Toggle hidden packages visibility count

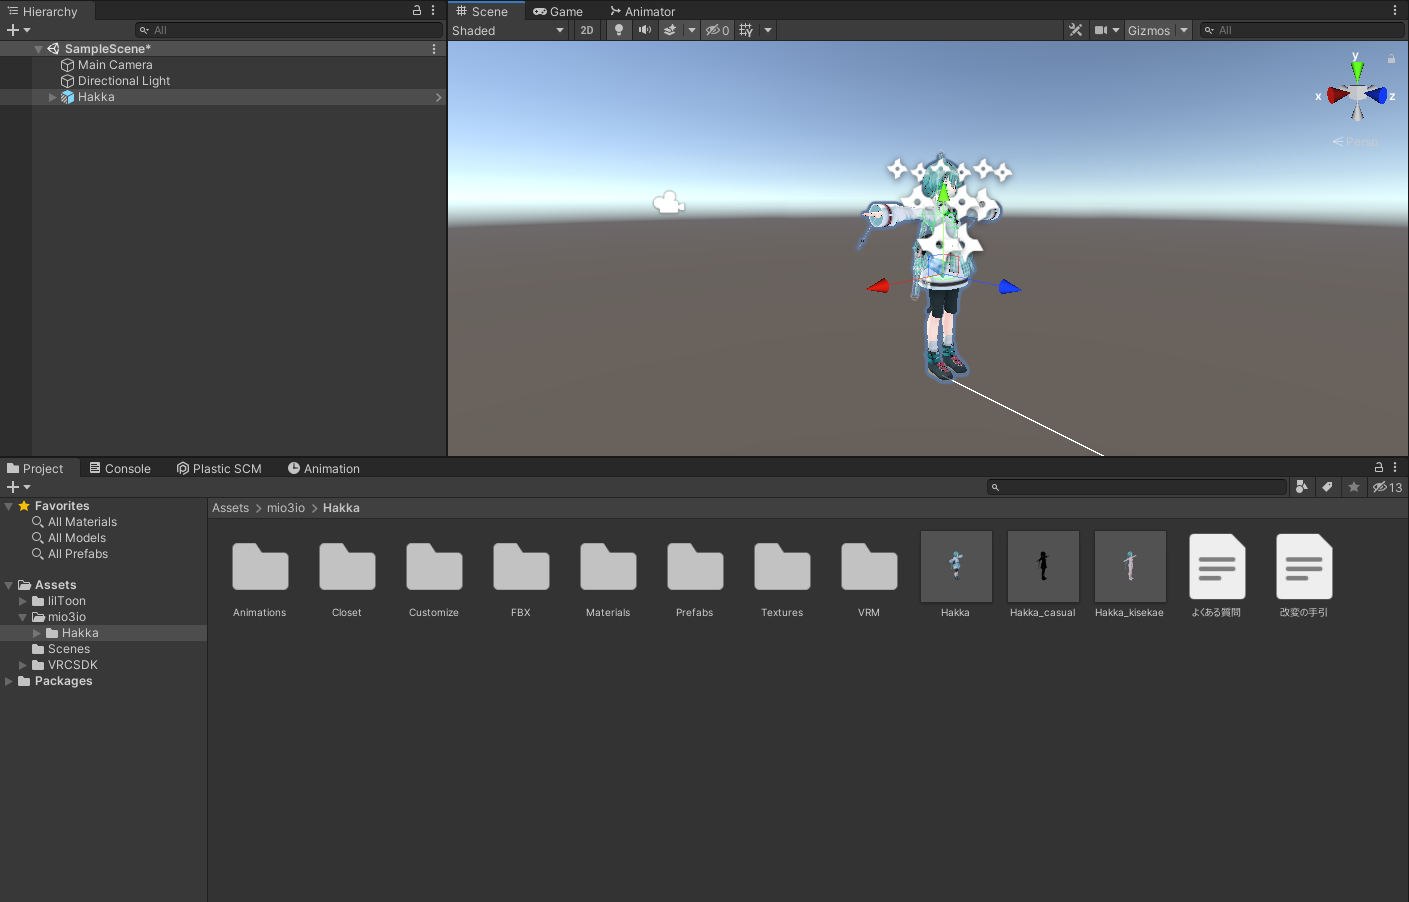tap(1388, 487)
